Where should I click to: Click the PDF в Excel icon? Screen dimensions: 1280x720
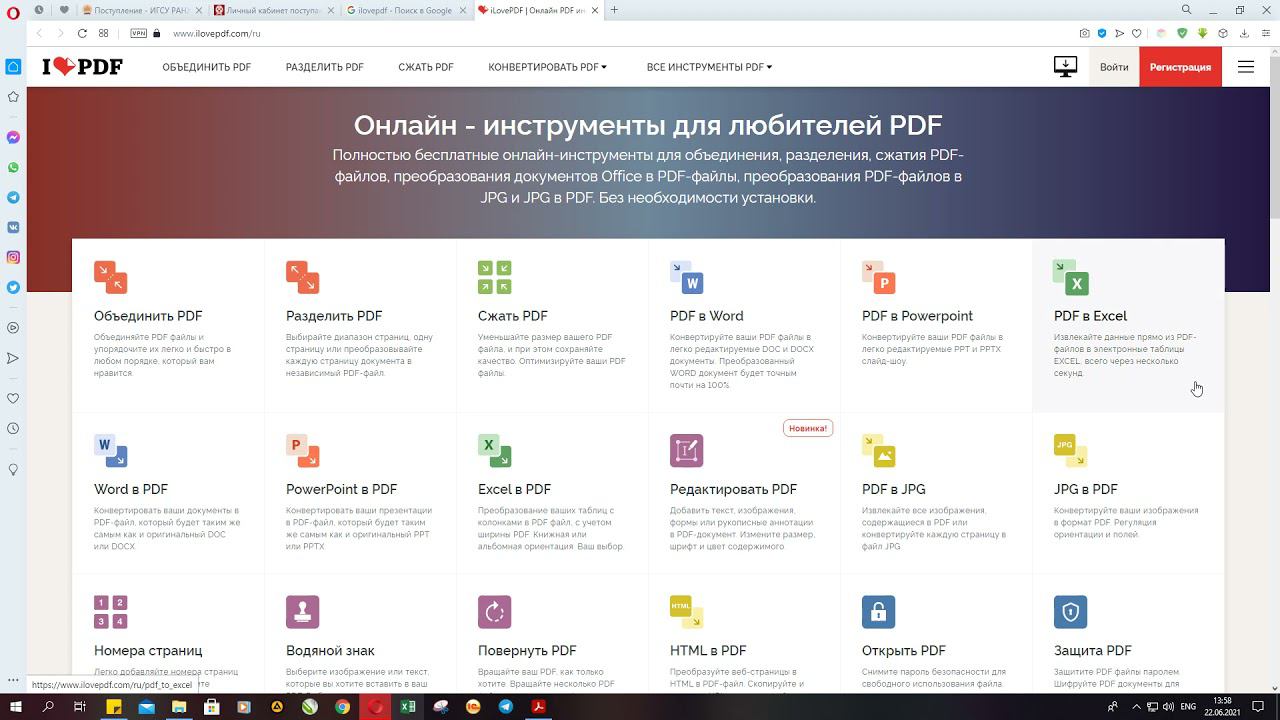pyautogui.click(x=1070, y=277)
